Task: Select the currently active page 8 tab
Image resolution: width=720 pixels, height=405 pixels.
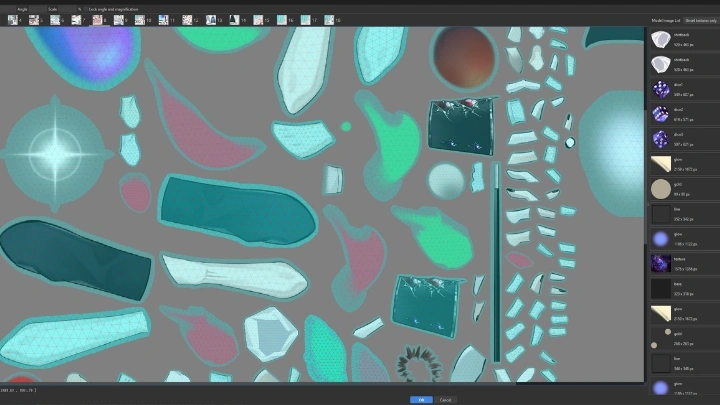Action: point(99,20)
